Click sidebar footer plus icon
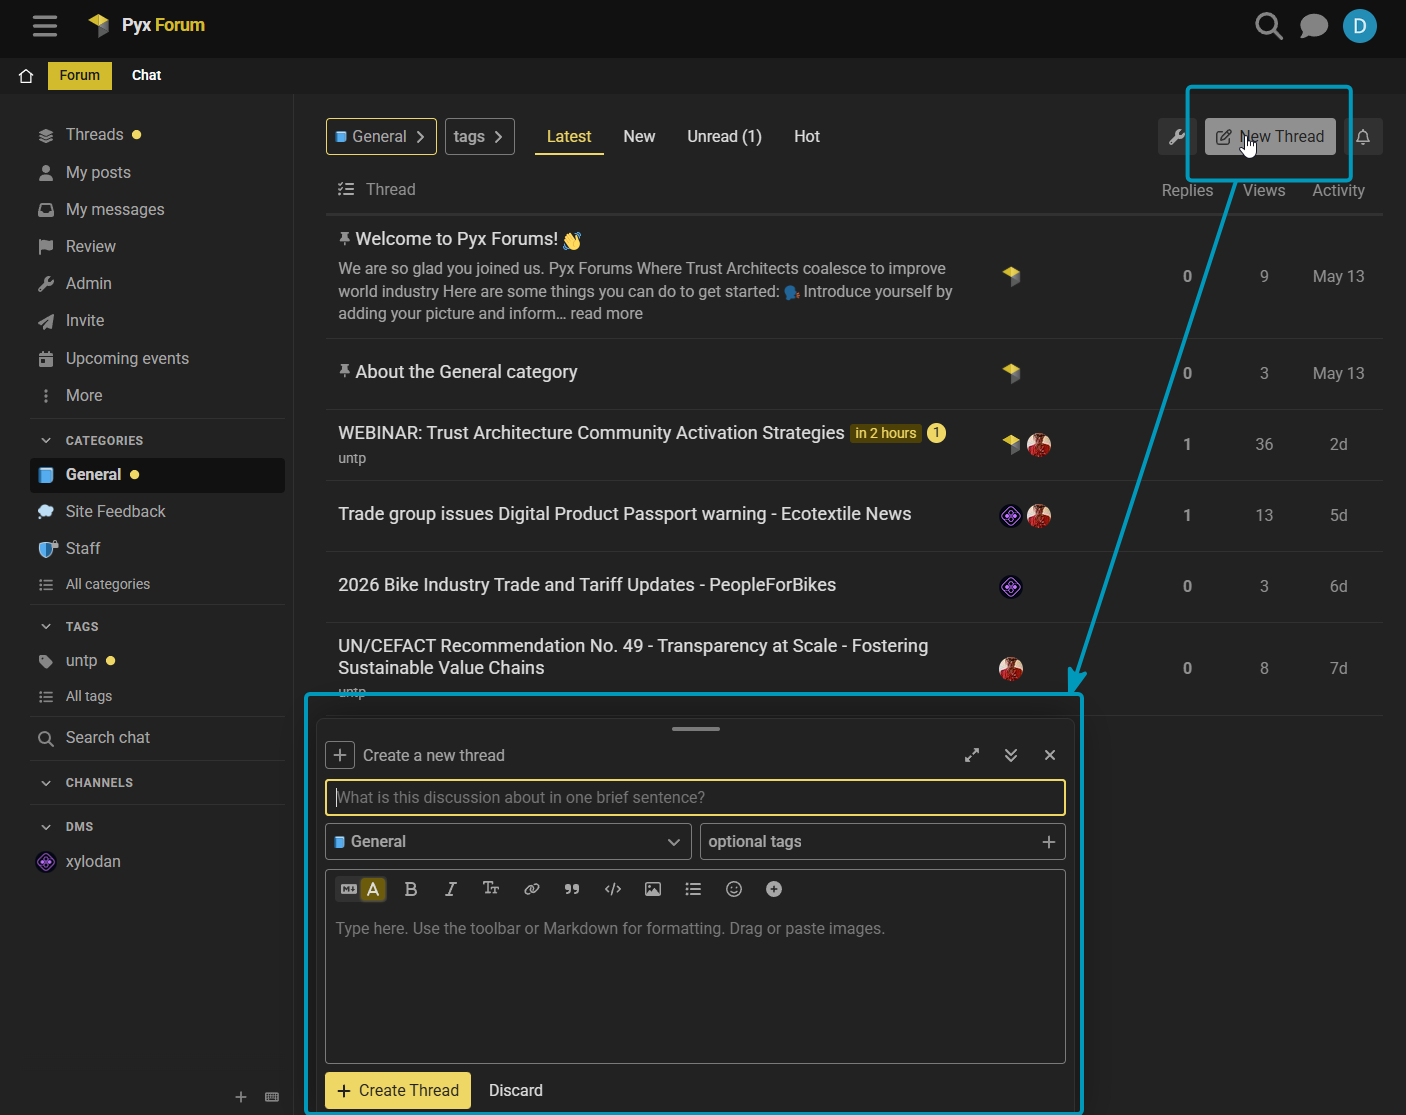Screen dimensions: 1406x1115 click(241, 1097)
